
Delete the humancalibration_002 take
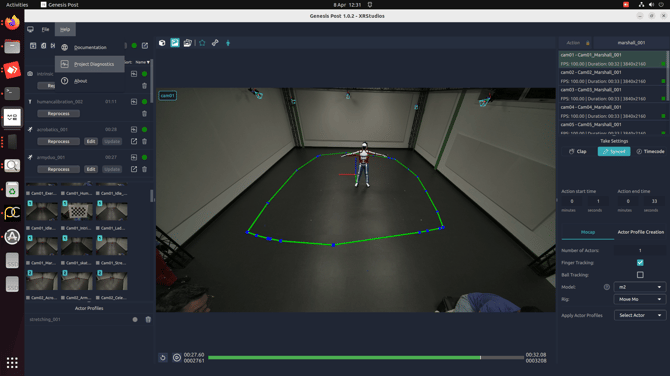tap(144, 114)
